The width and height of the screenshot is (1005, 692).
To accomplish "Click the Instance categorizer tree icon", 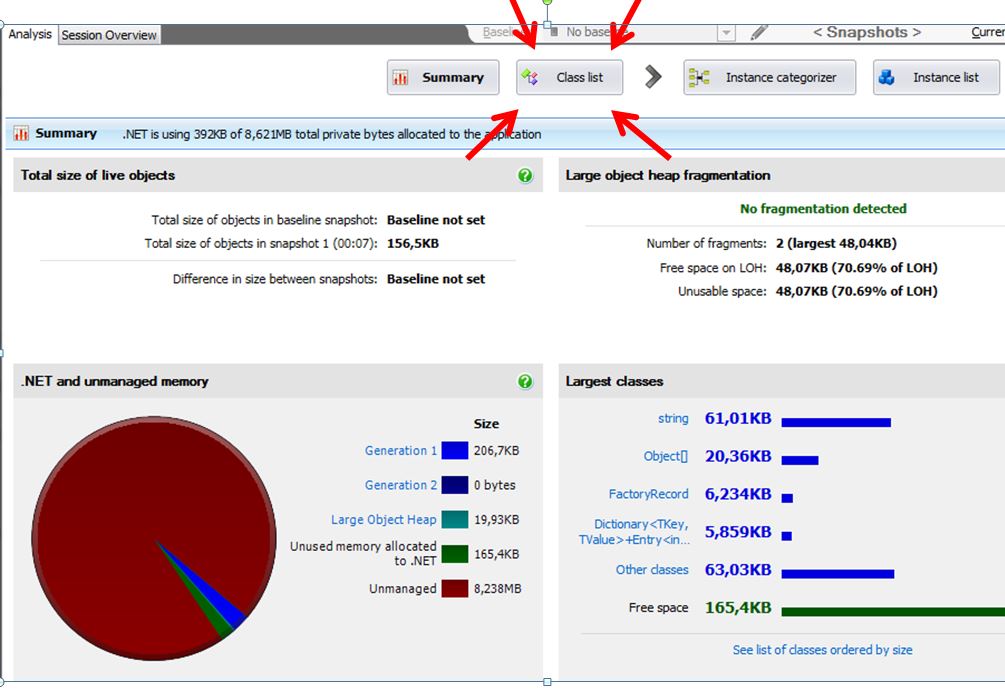I will click(x=699, y=78).
